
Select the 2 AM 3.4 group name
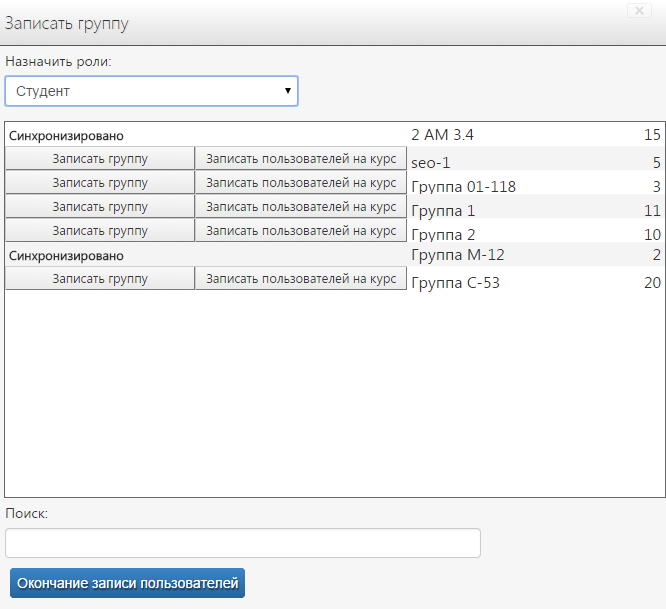point(444,135)
